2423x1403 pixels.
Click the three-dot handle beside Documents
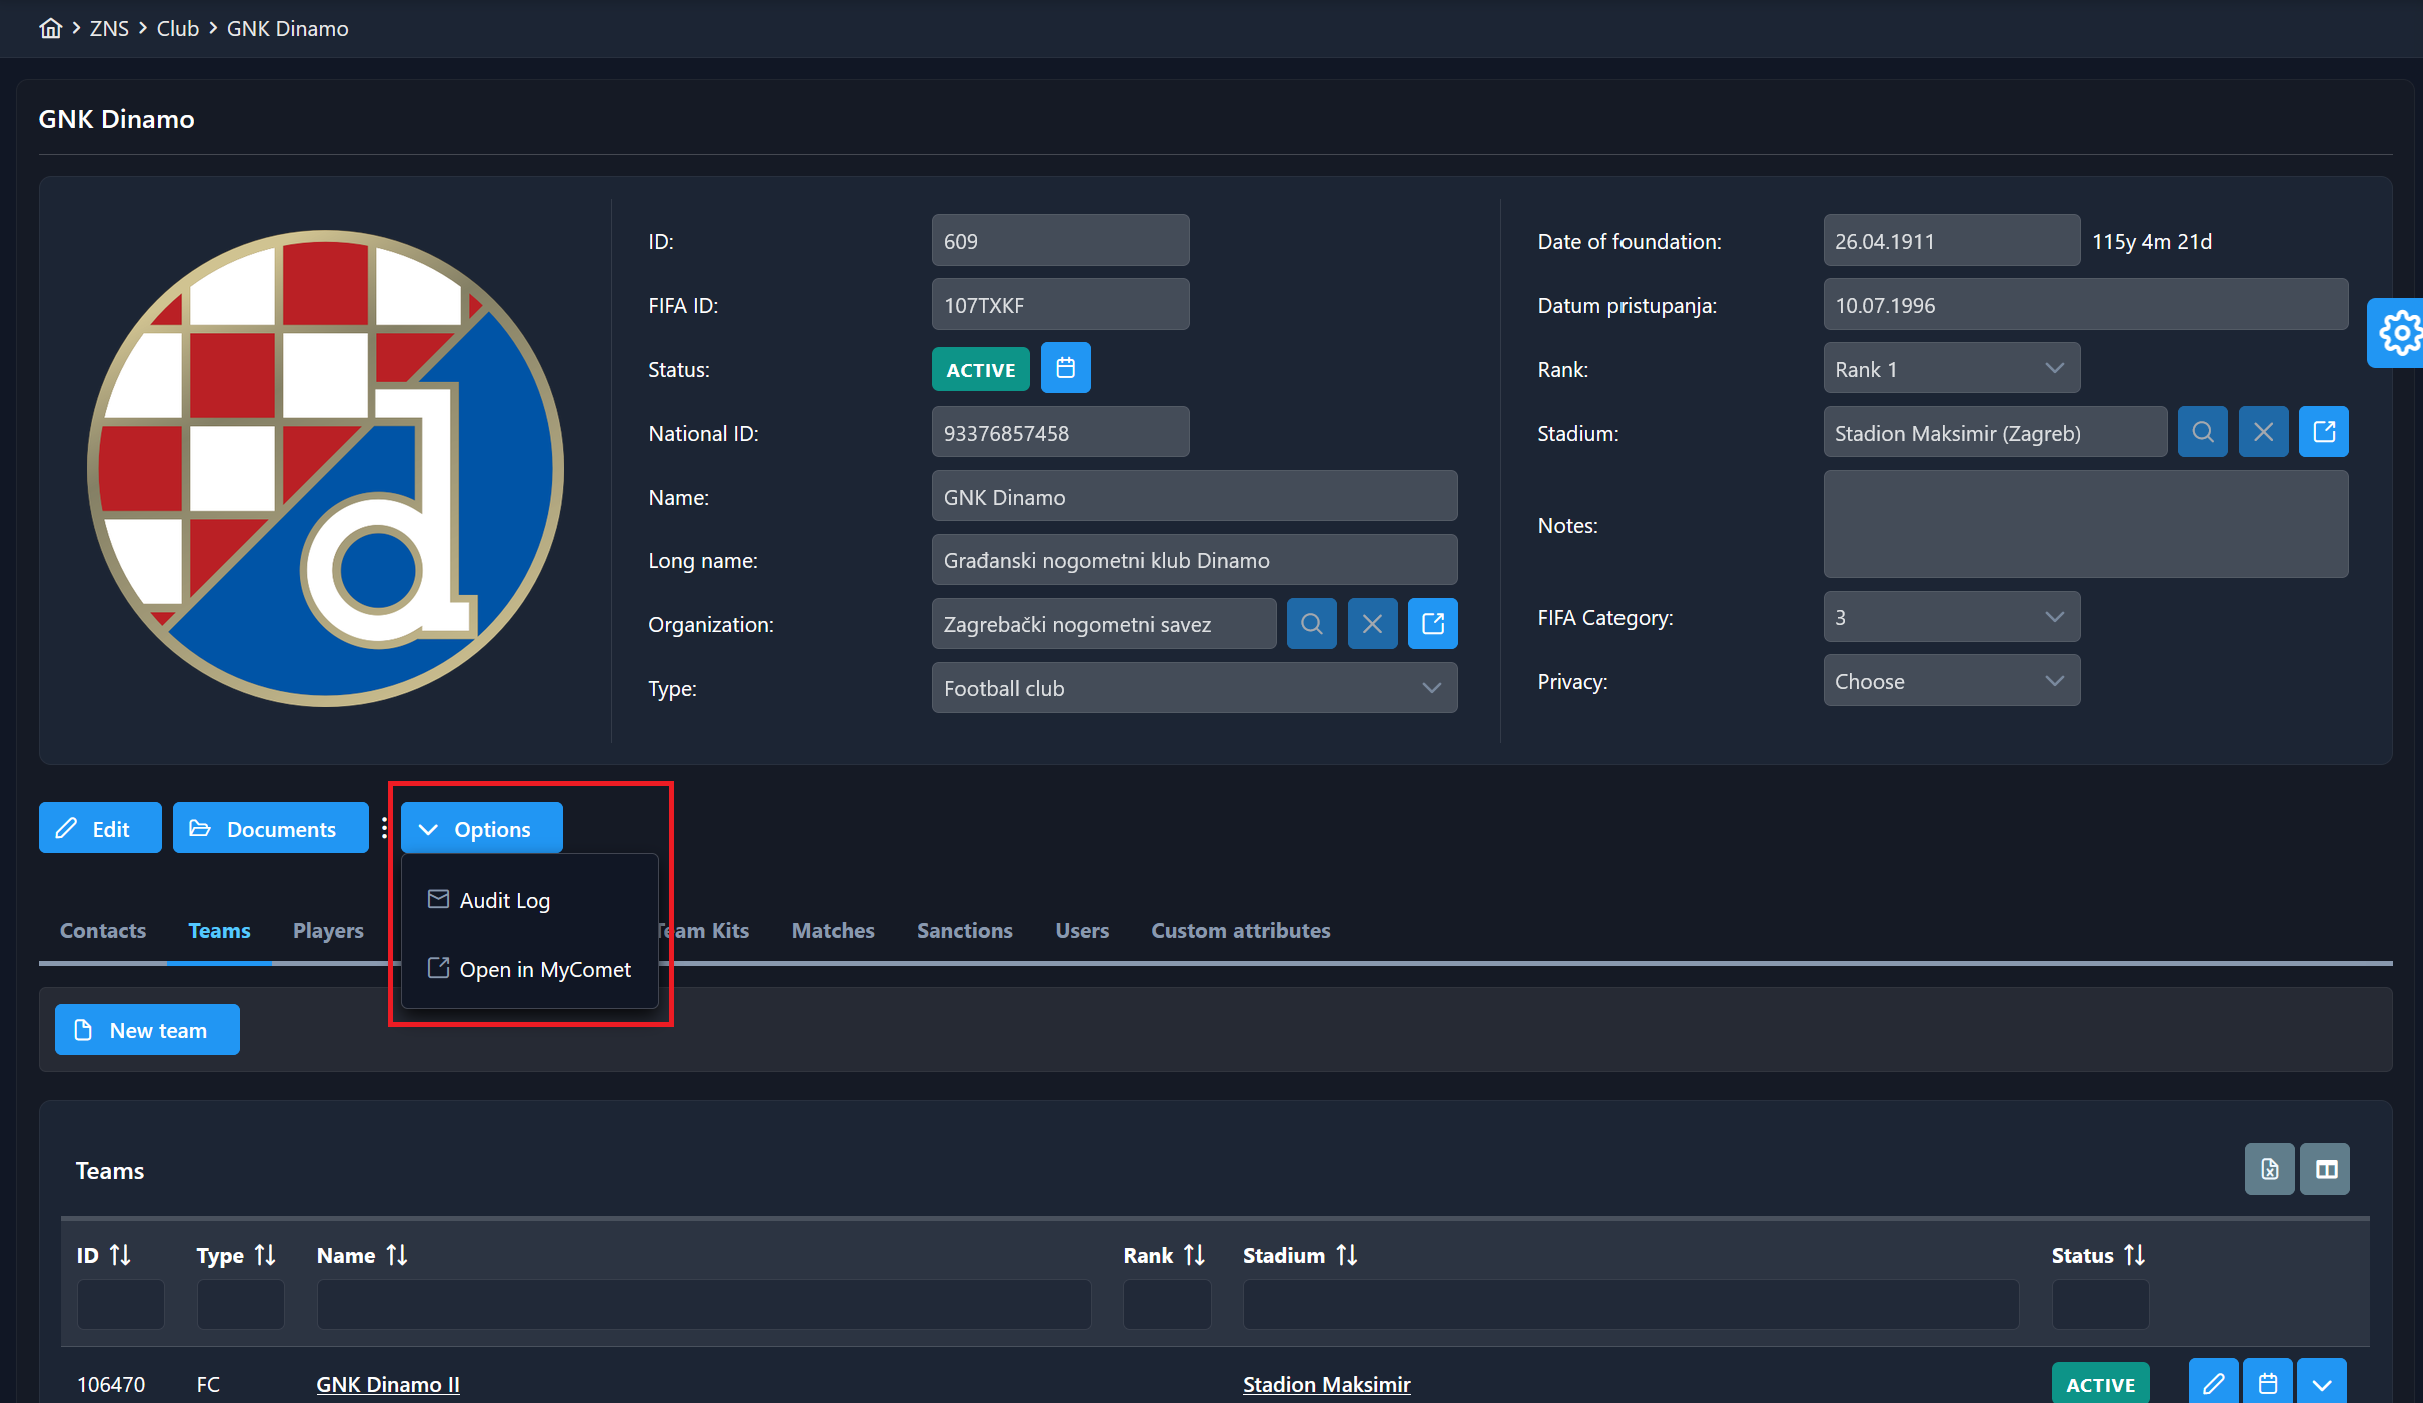[x=384, y=828]
